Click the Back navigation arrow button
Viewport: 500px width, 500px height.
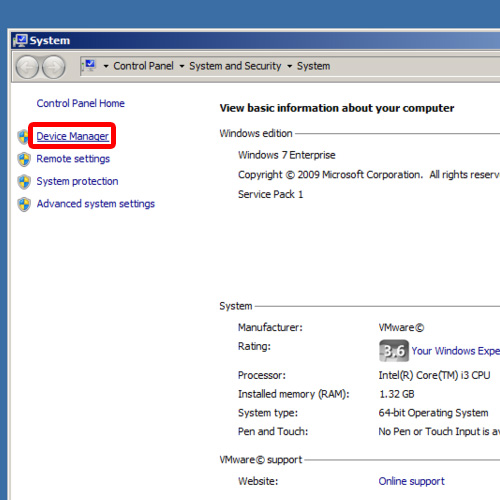coord(27,67)
